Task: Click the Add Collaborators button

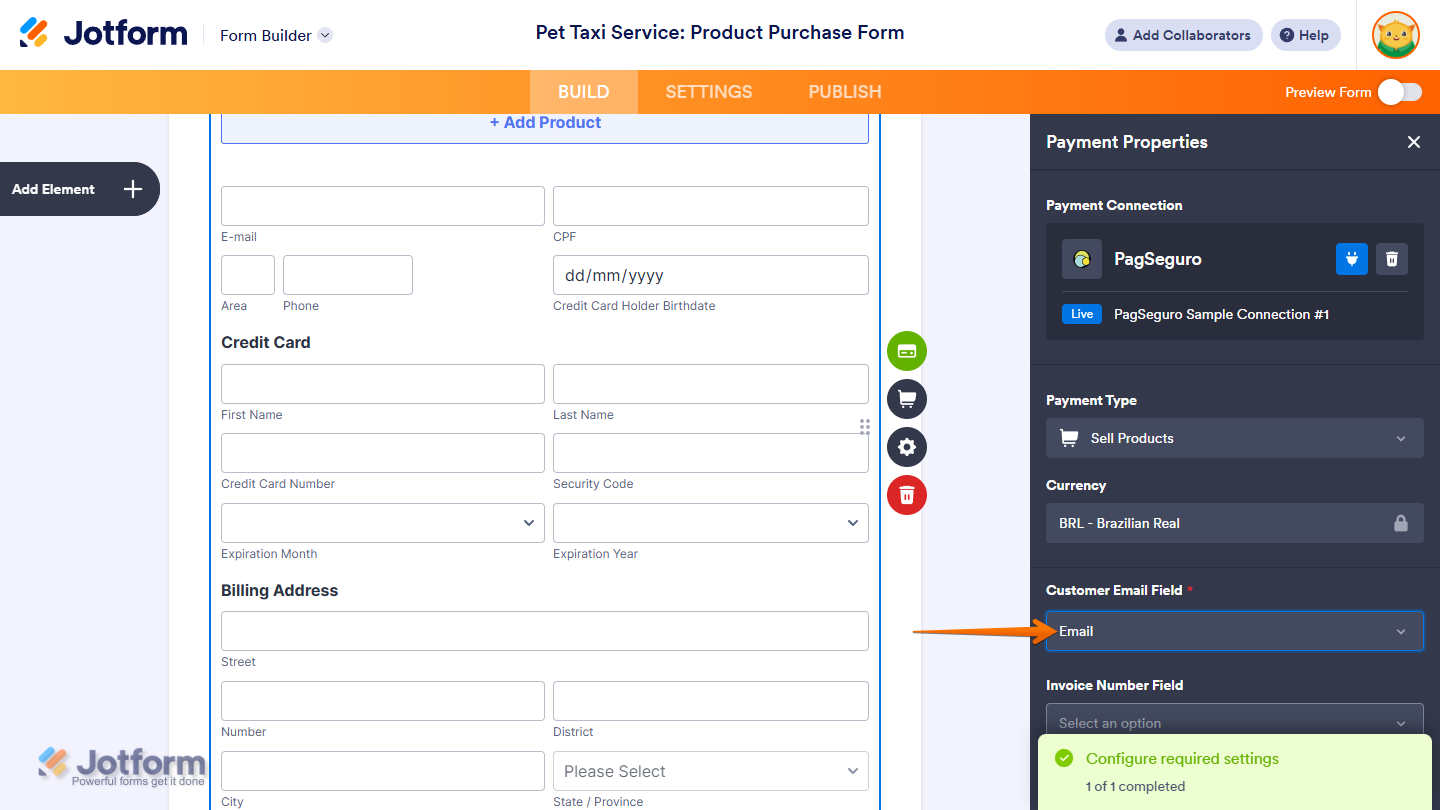Action: pyautogui.click(x=1183, y=35)
